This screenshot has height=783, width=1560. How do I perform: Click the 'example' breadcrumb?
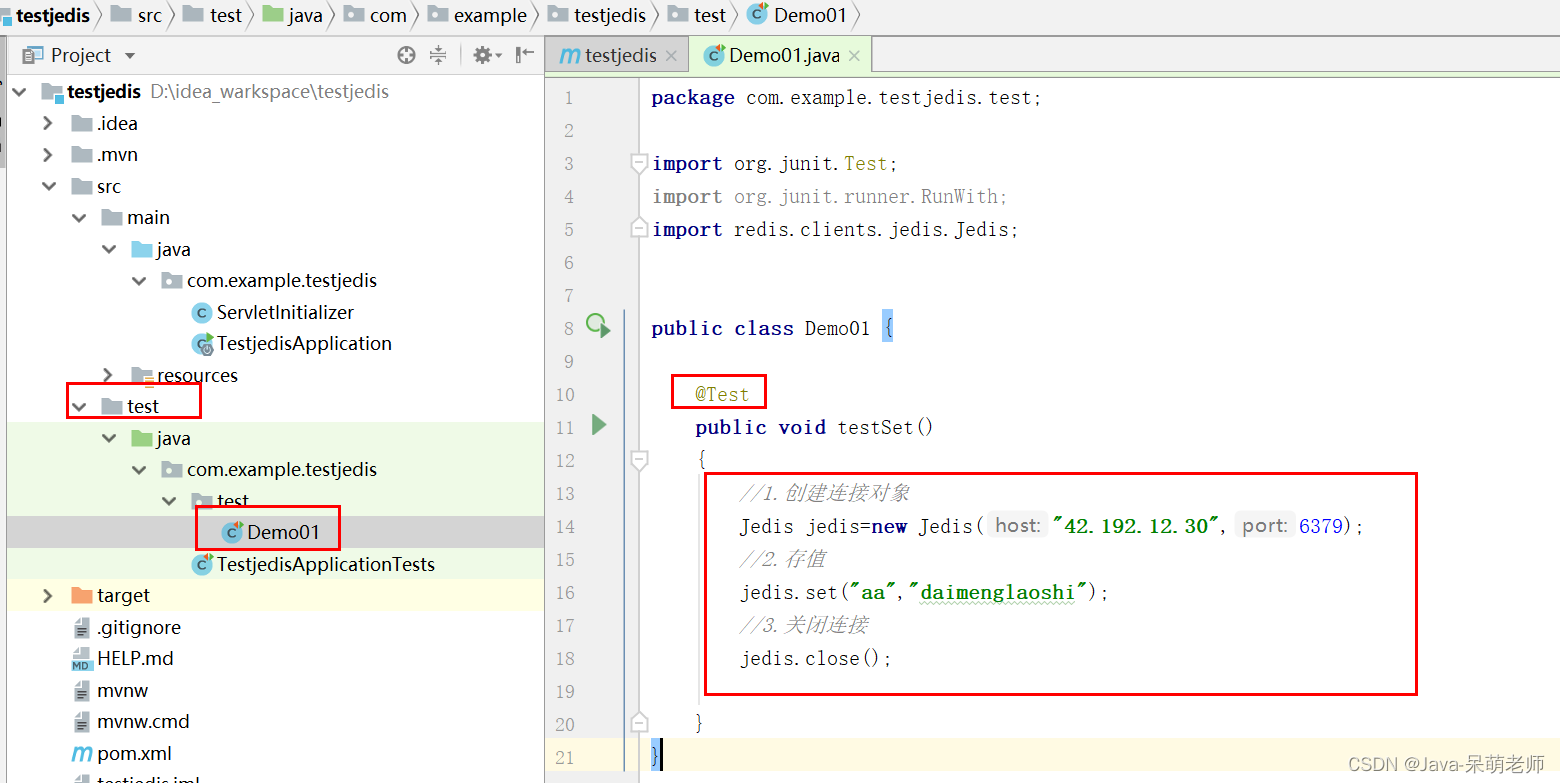490,15
